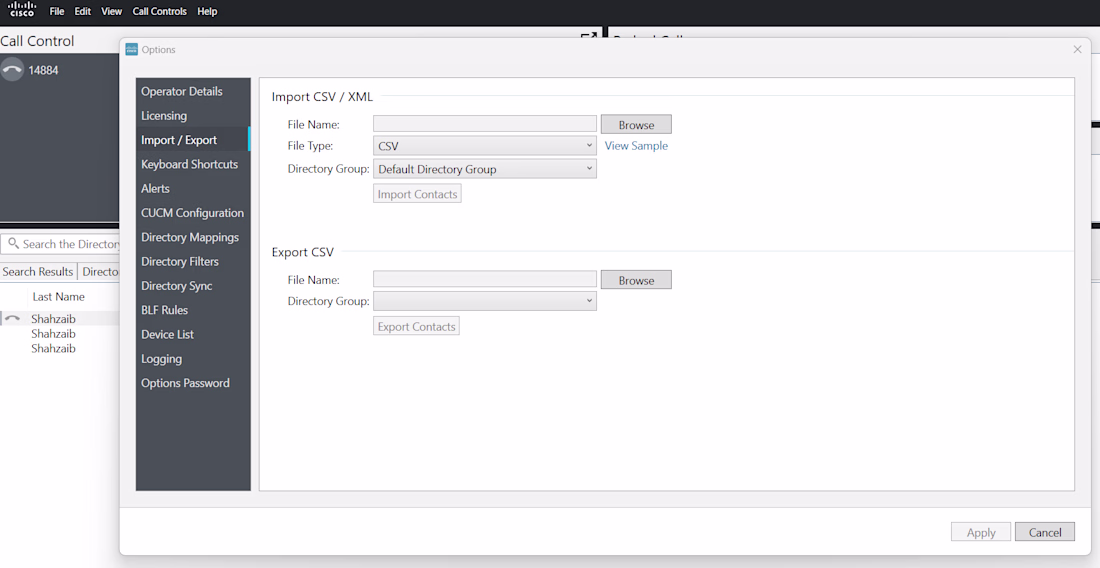Click the Options dialog title icon
Screen dimensions: 1100x568
pos(131,49)
